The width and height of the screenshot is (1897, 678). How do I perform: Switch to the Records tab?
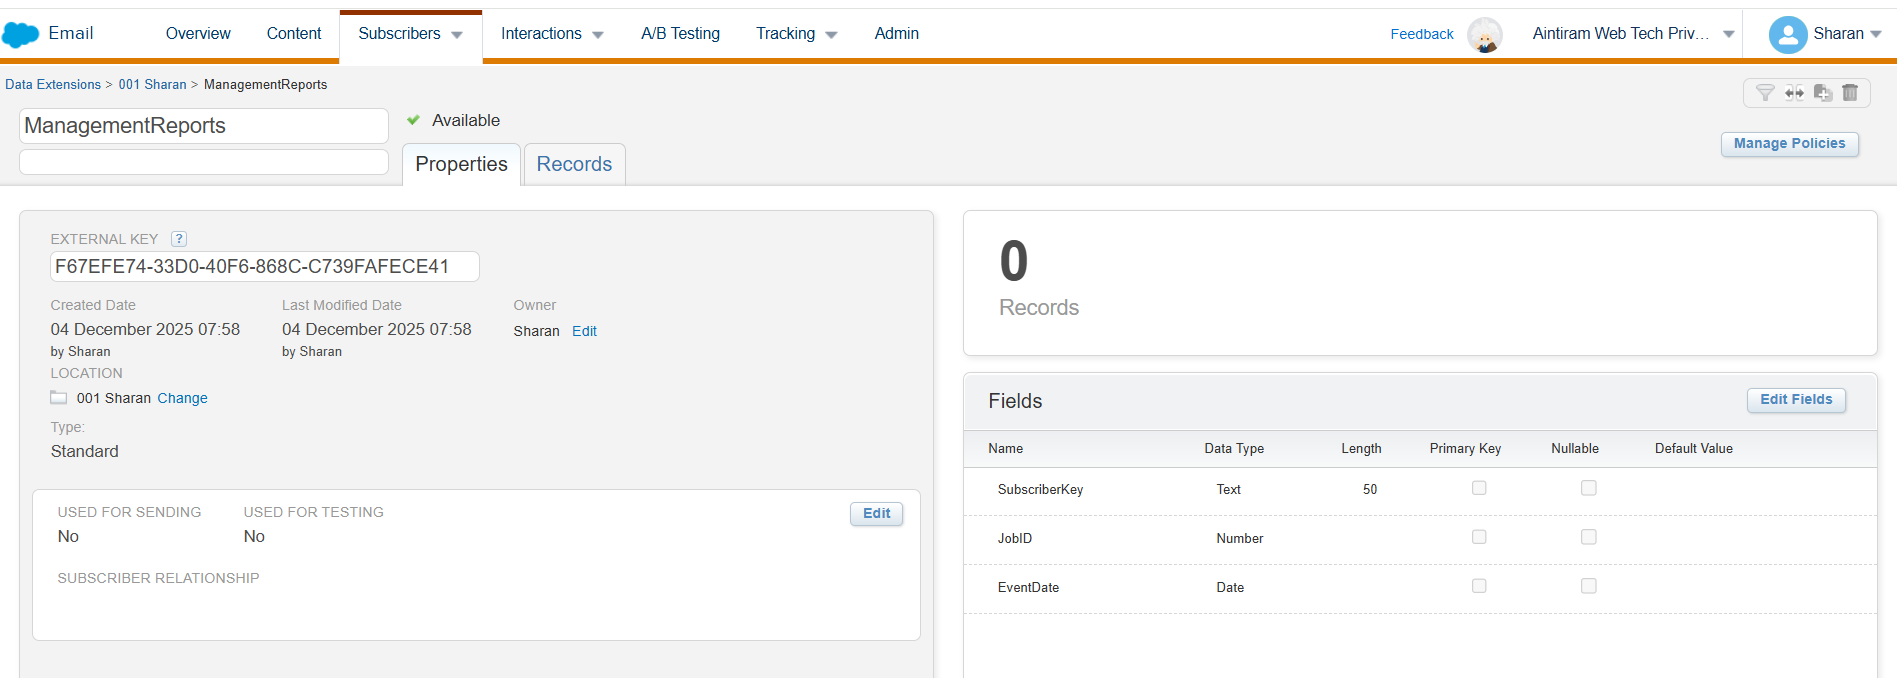(574, 164)
